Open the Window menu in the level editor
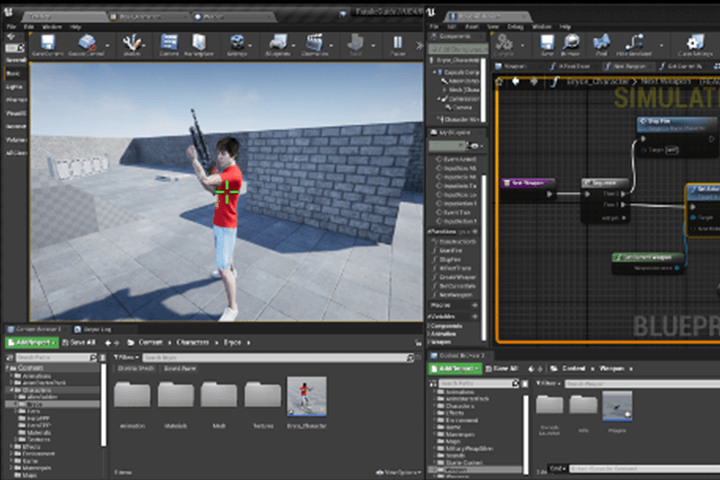The width and height of the screenshot is (720, 480). (52, 27)
